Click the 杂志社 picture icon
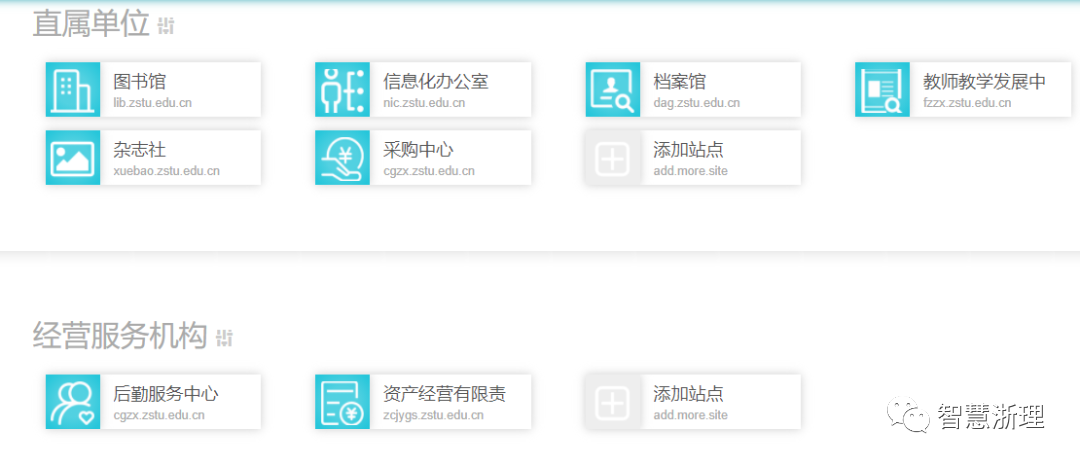Screen dimensions: 1080x465 coord(73,158)
